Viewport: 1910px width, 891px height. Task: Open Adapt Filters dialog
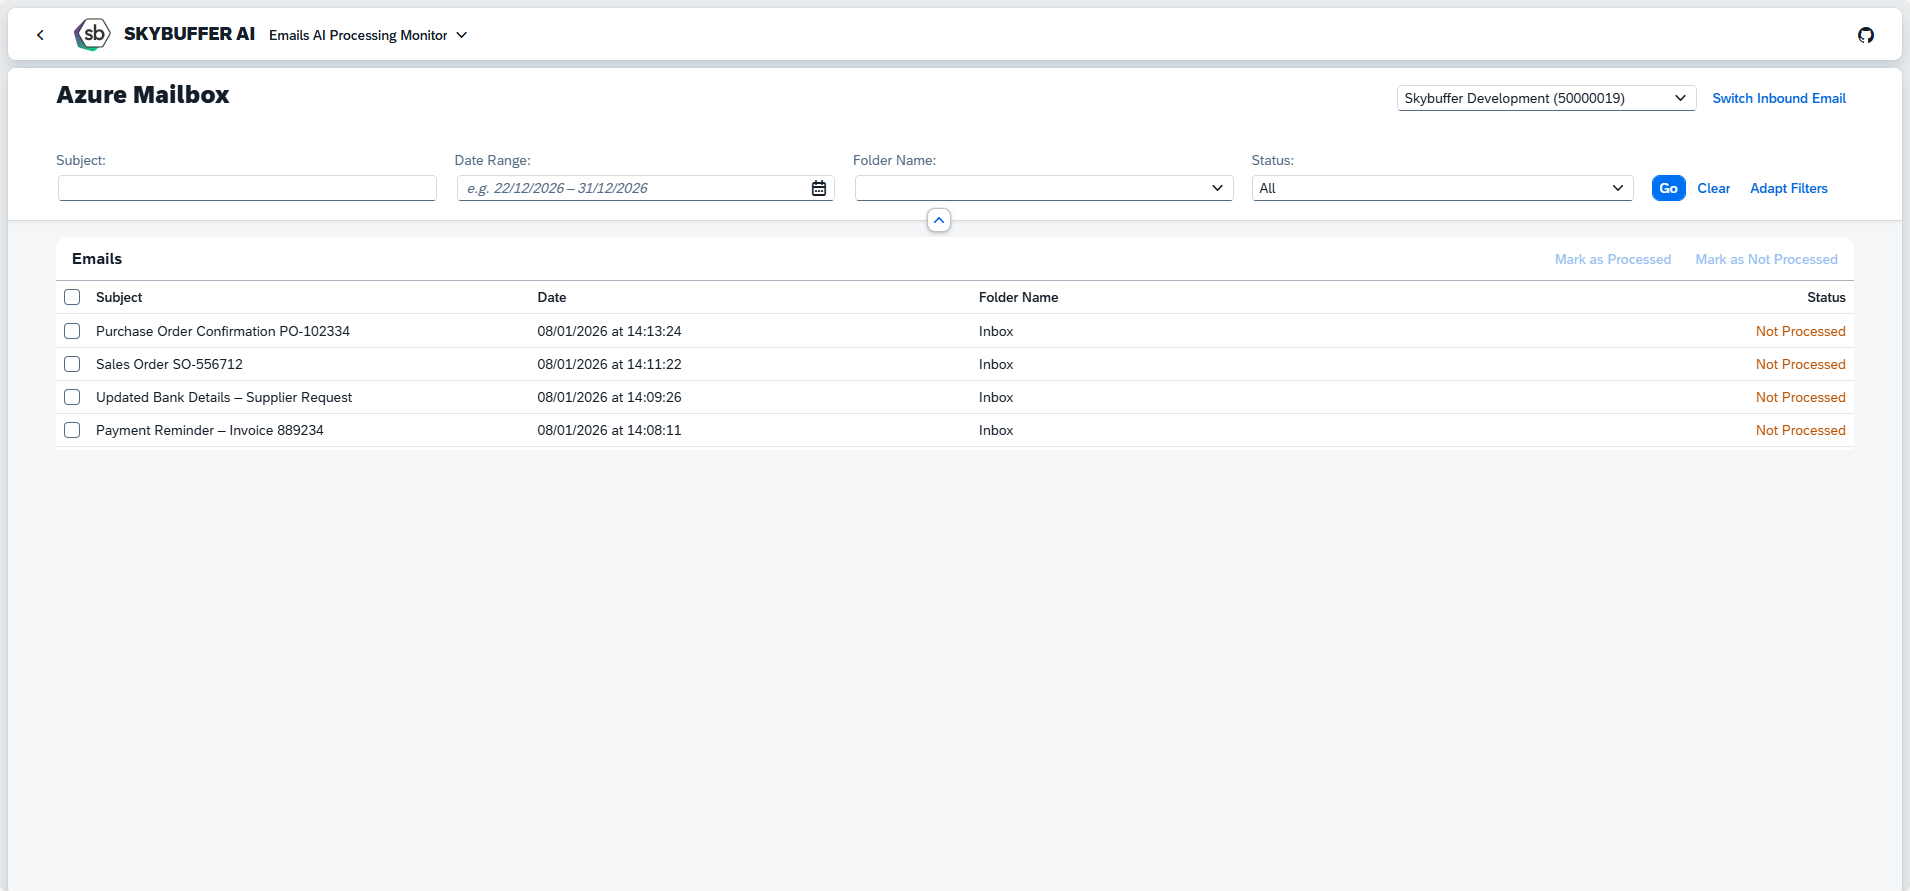pyautogui.click(x=1788, y=188)
